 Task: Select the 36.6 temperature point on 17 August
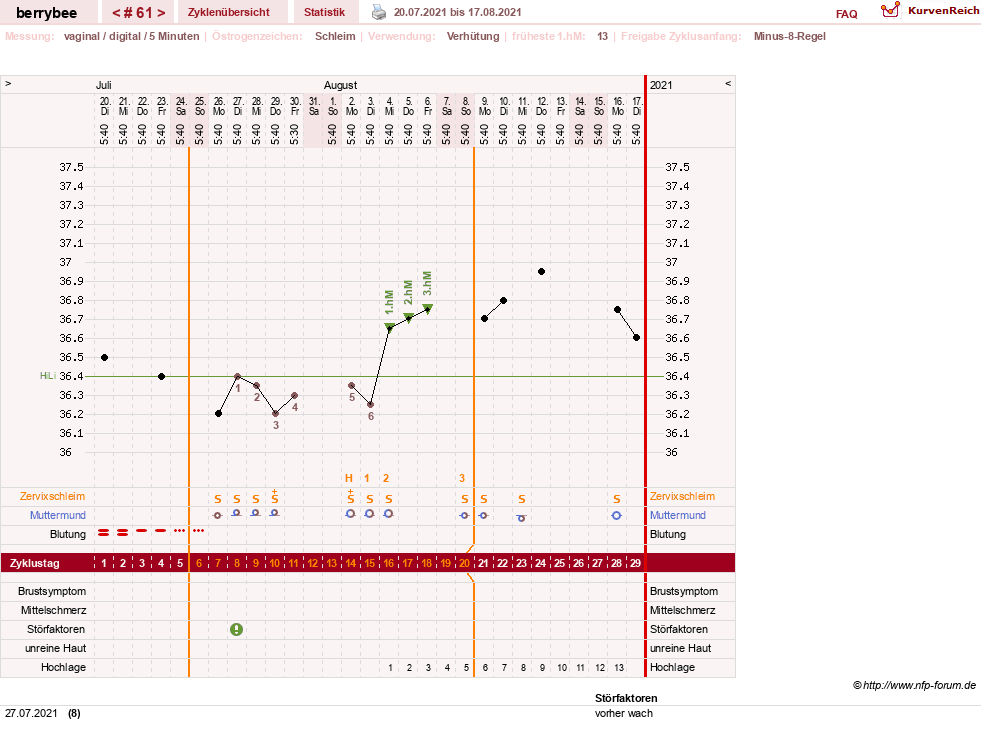point(636,337)
